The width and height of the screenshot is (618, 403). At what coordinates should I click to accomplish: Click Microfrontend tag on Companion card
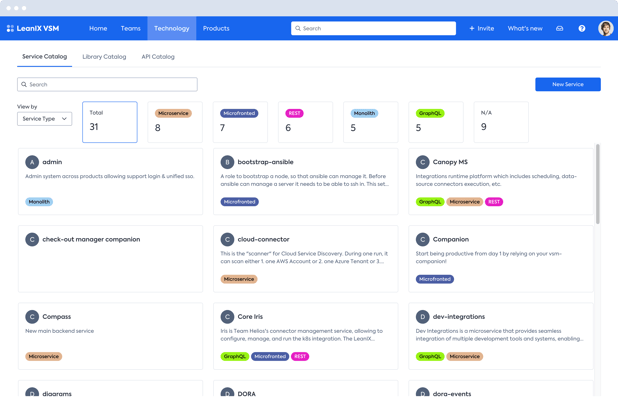(435, 279)
